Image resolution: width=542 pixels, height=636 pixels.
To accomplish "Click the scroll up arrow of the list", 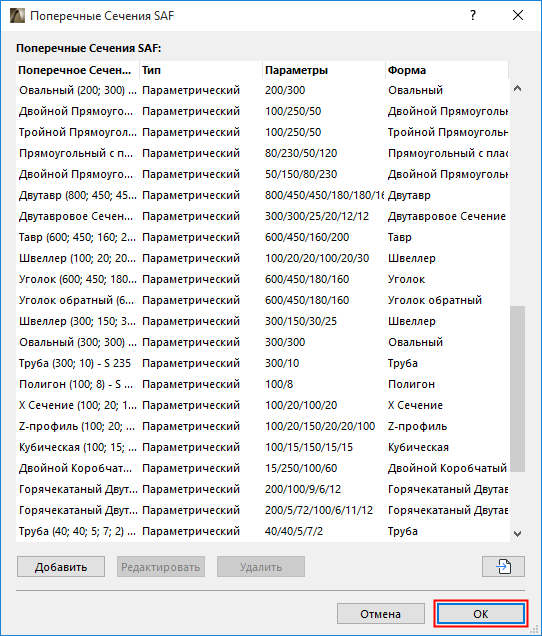I will (517, 88).
